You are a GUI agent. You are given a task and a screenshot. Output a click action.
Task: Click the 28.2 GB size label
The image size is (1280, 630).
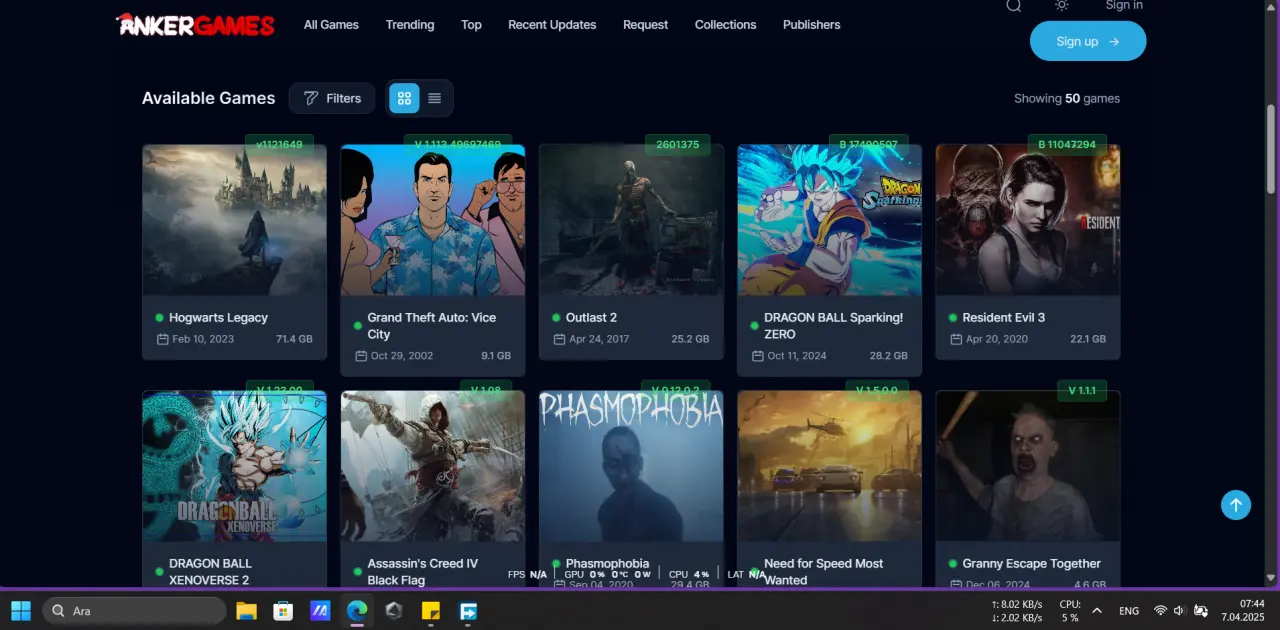tap(889, 356)
